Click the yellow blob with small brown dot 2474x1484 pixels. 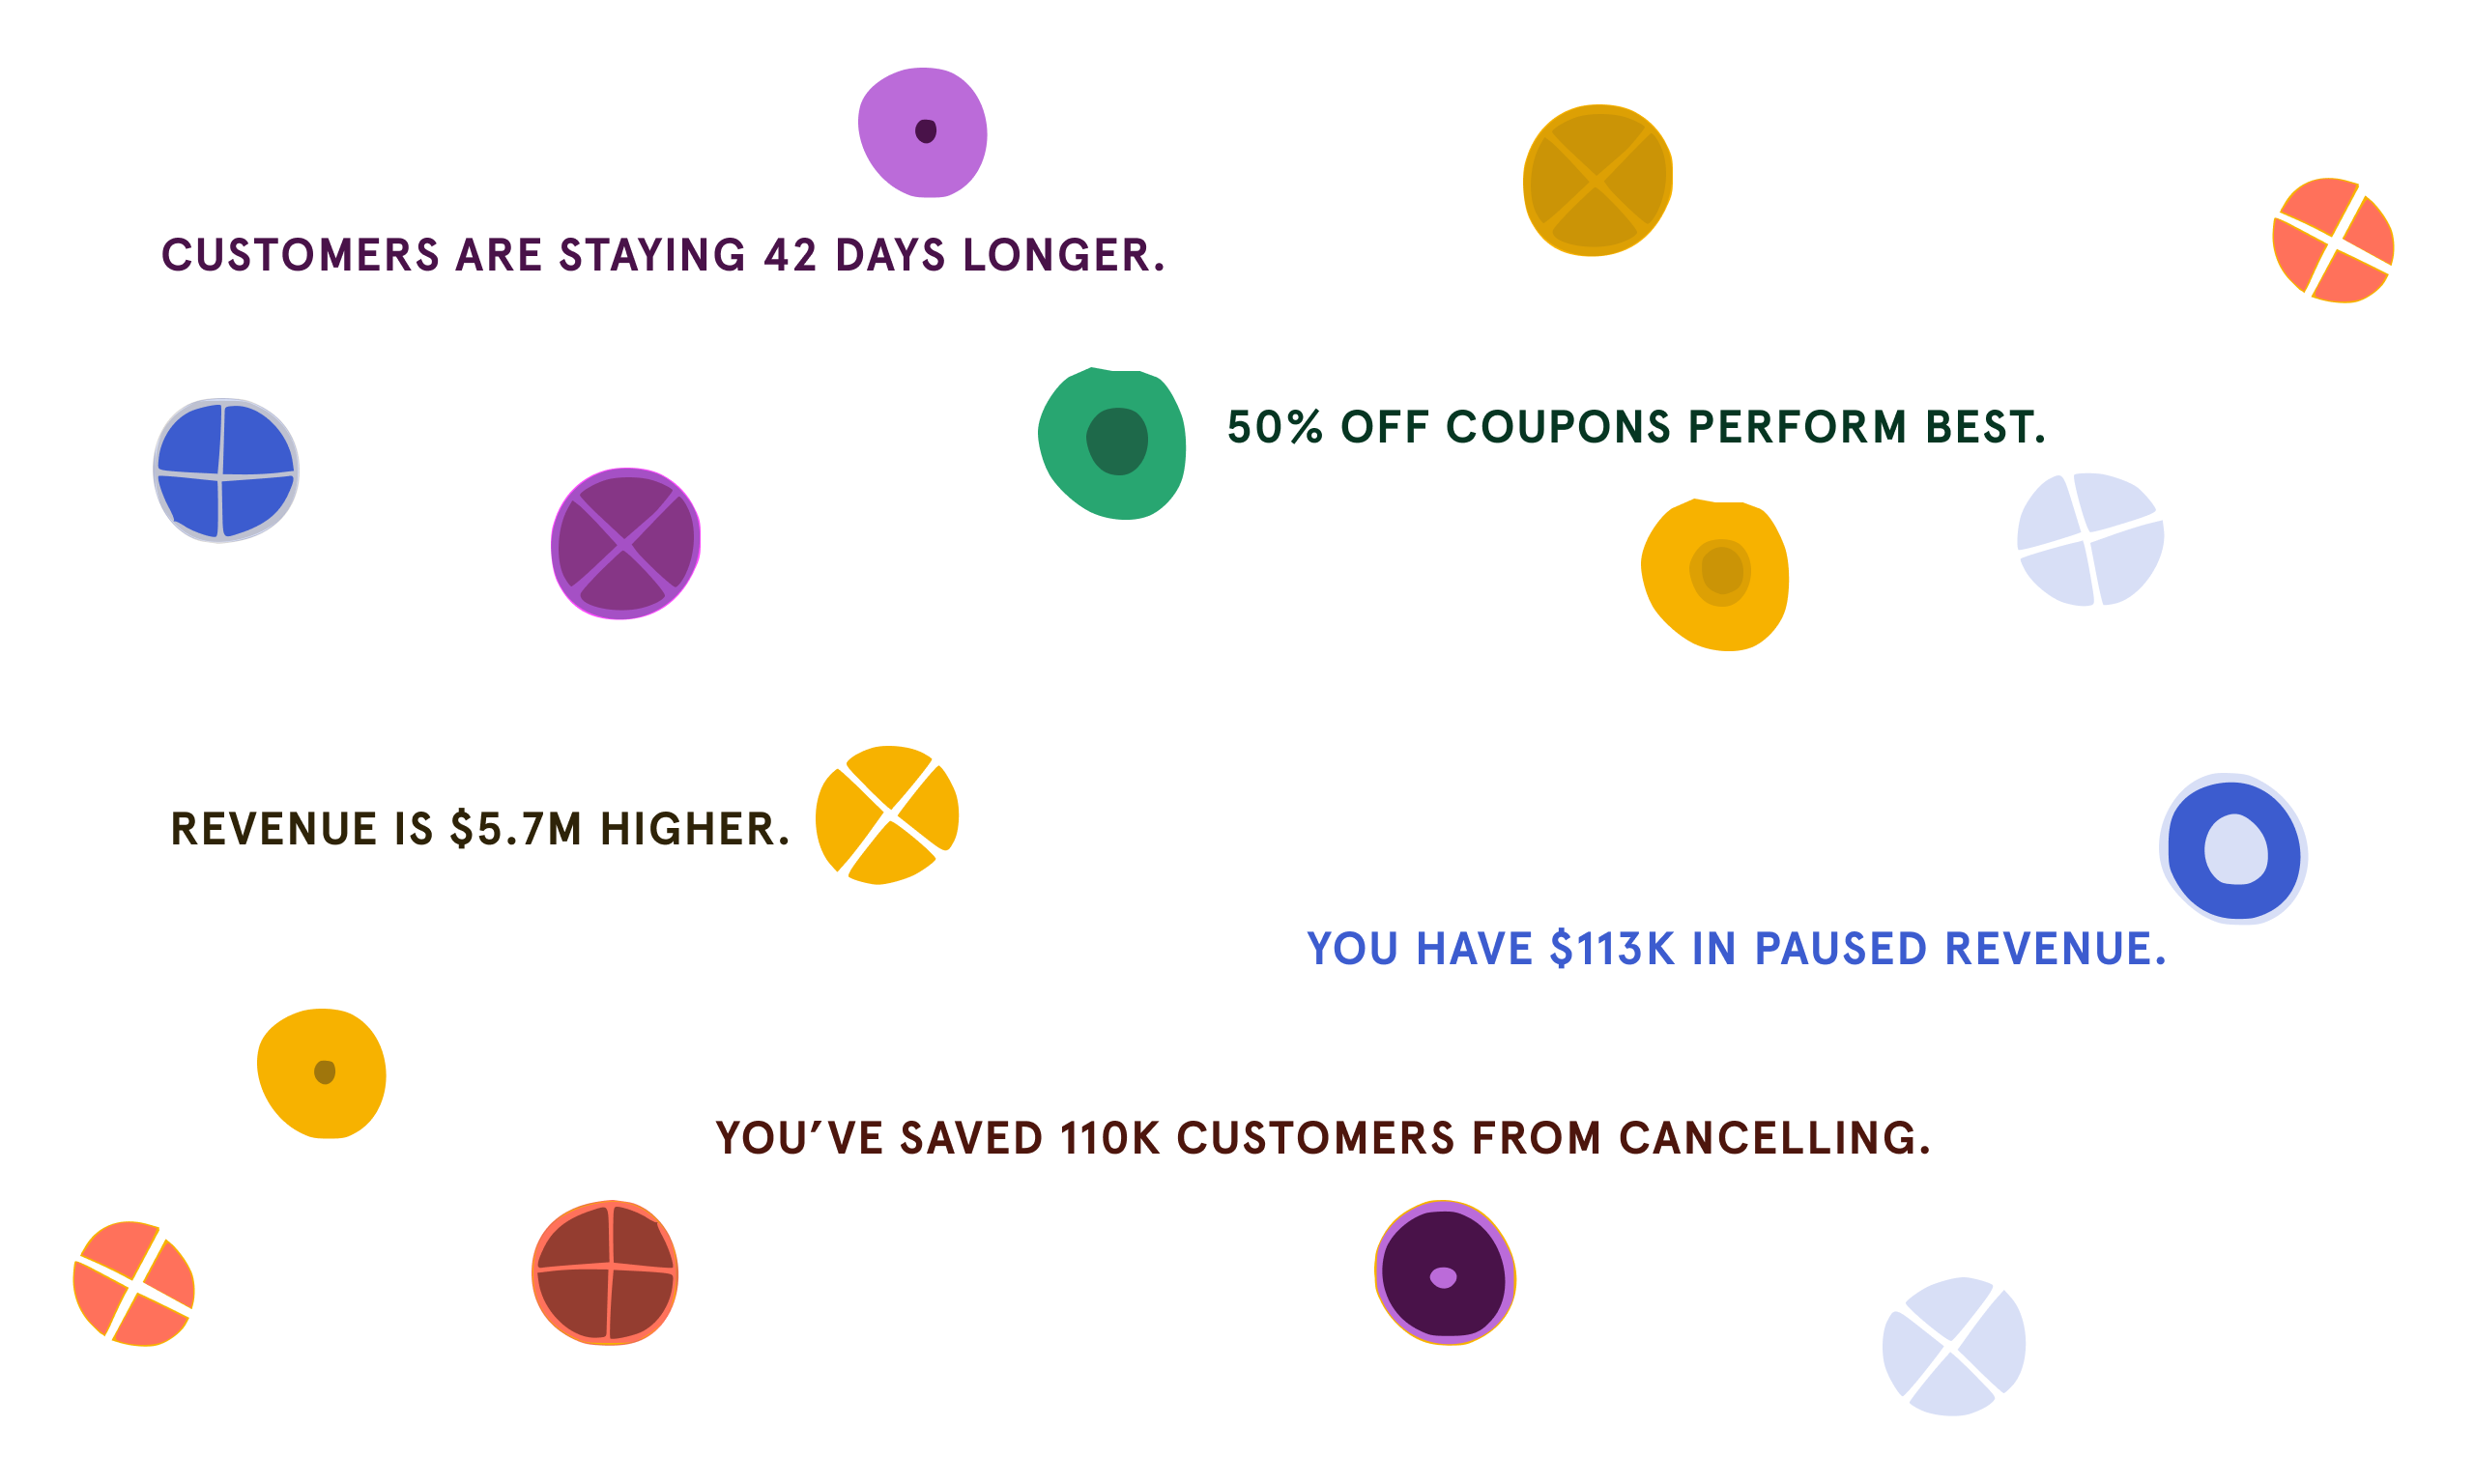(322, 1073)
